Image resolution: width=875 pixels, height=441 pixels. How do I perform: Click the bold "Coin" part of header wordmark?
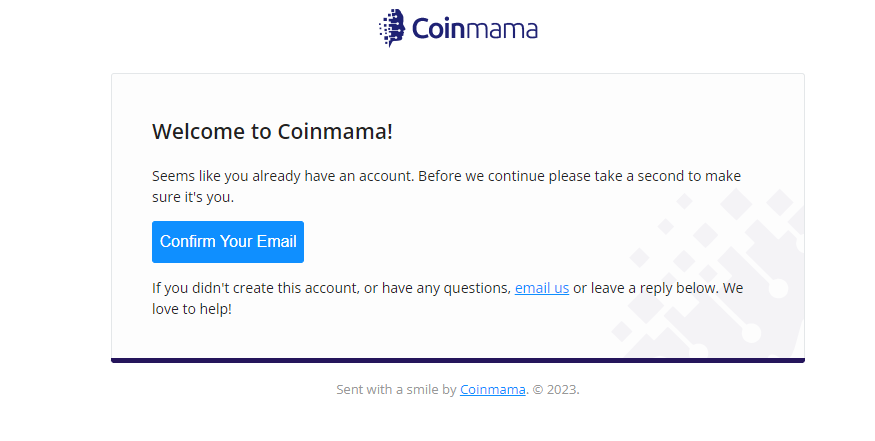click(x=438, y=28)
